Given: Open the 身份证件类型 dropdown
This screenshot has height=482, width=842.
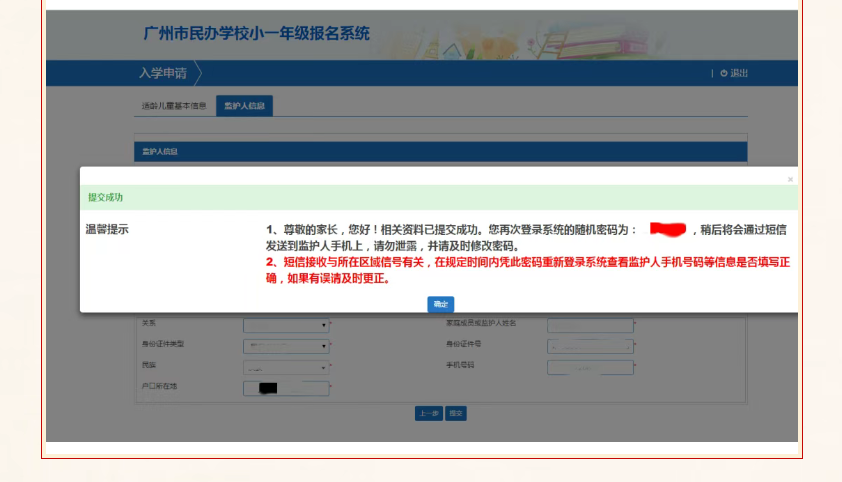Looking at the screenshot, I should pos(286,346).
